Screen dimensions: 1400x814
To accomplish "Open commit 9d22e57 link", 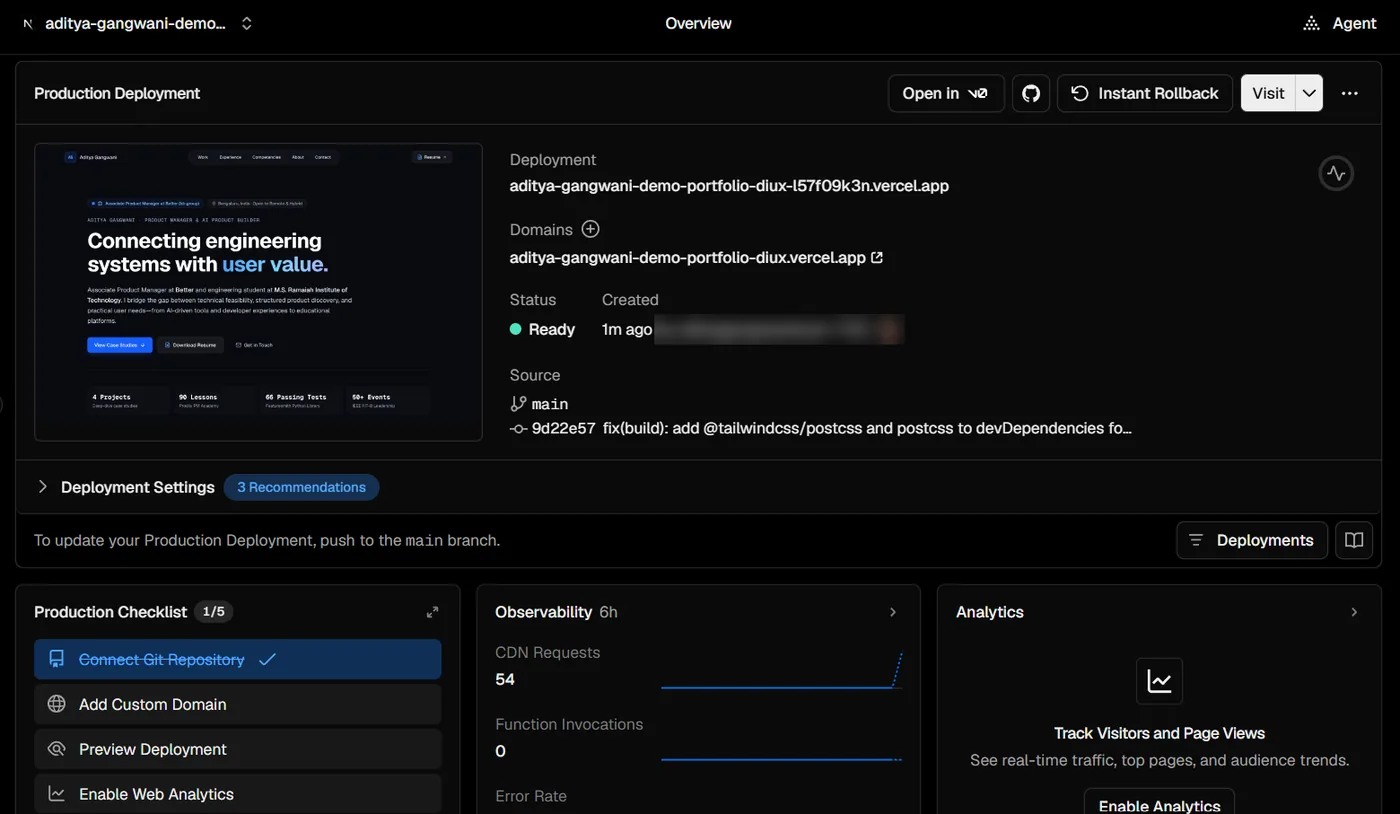I will (x=564, y=428).
